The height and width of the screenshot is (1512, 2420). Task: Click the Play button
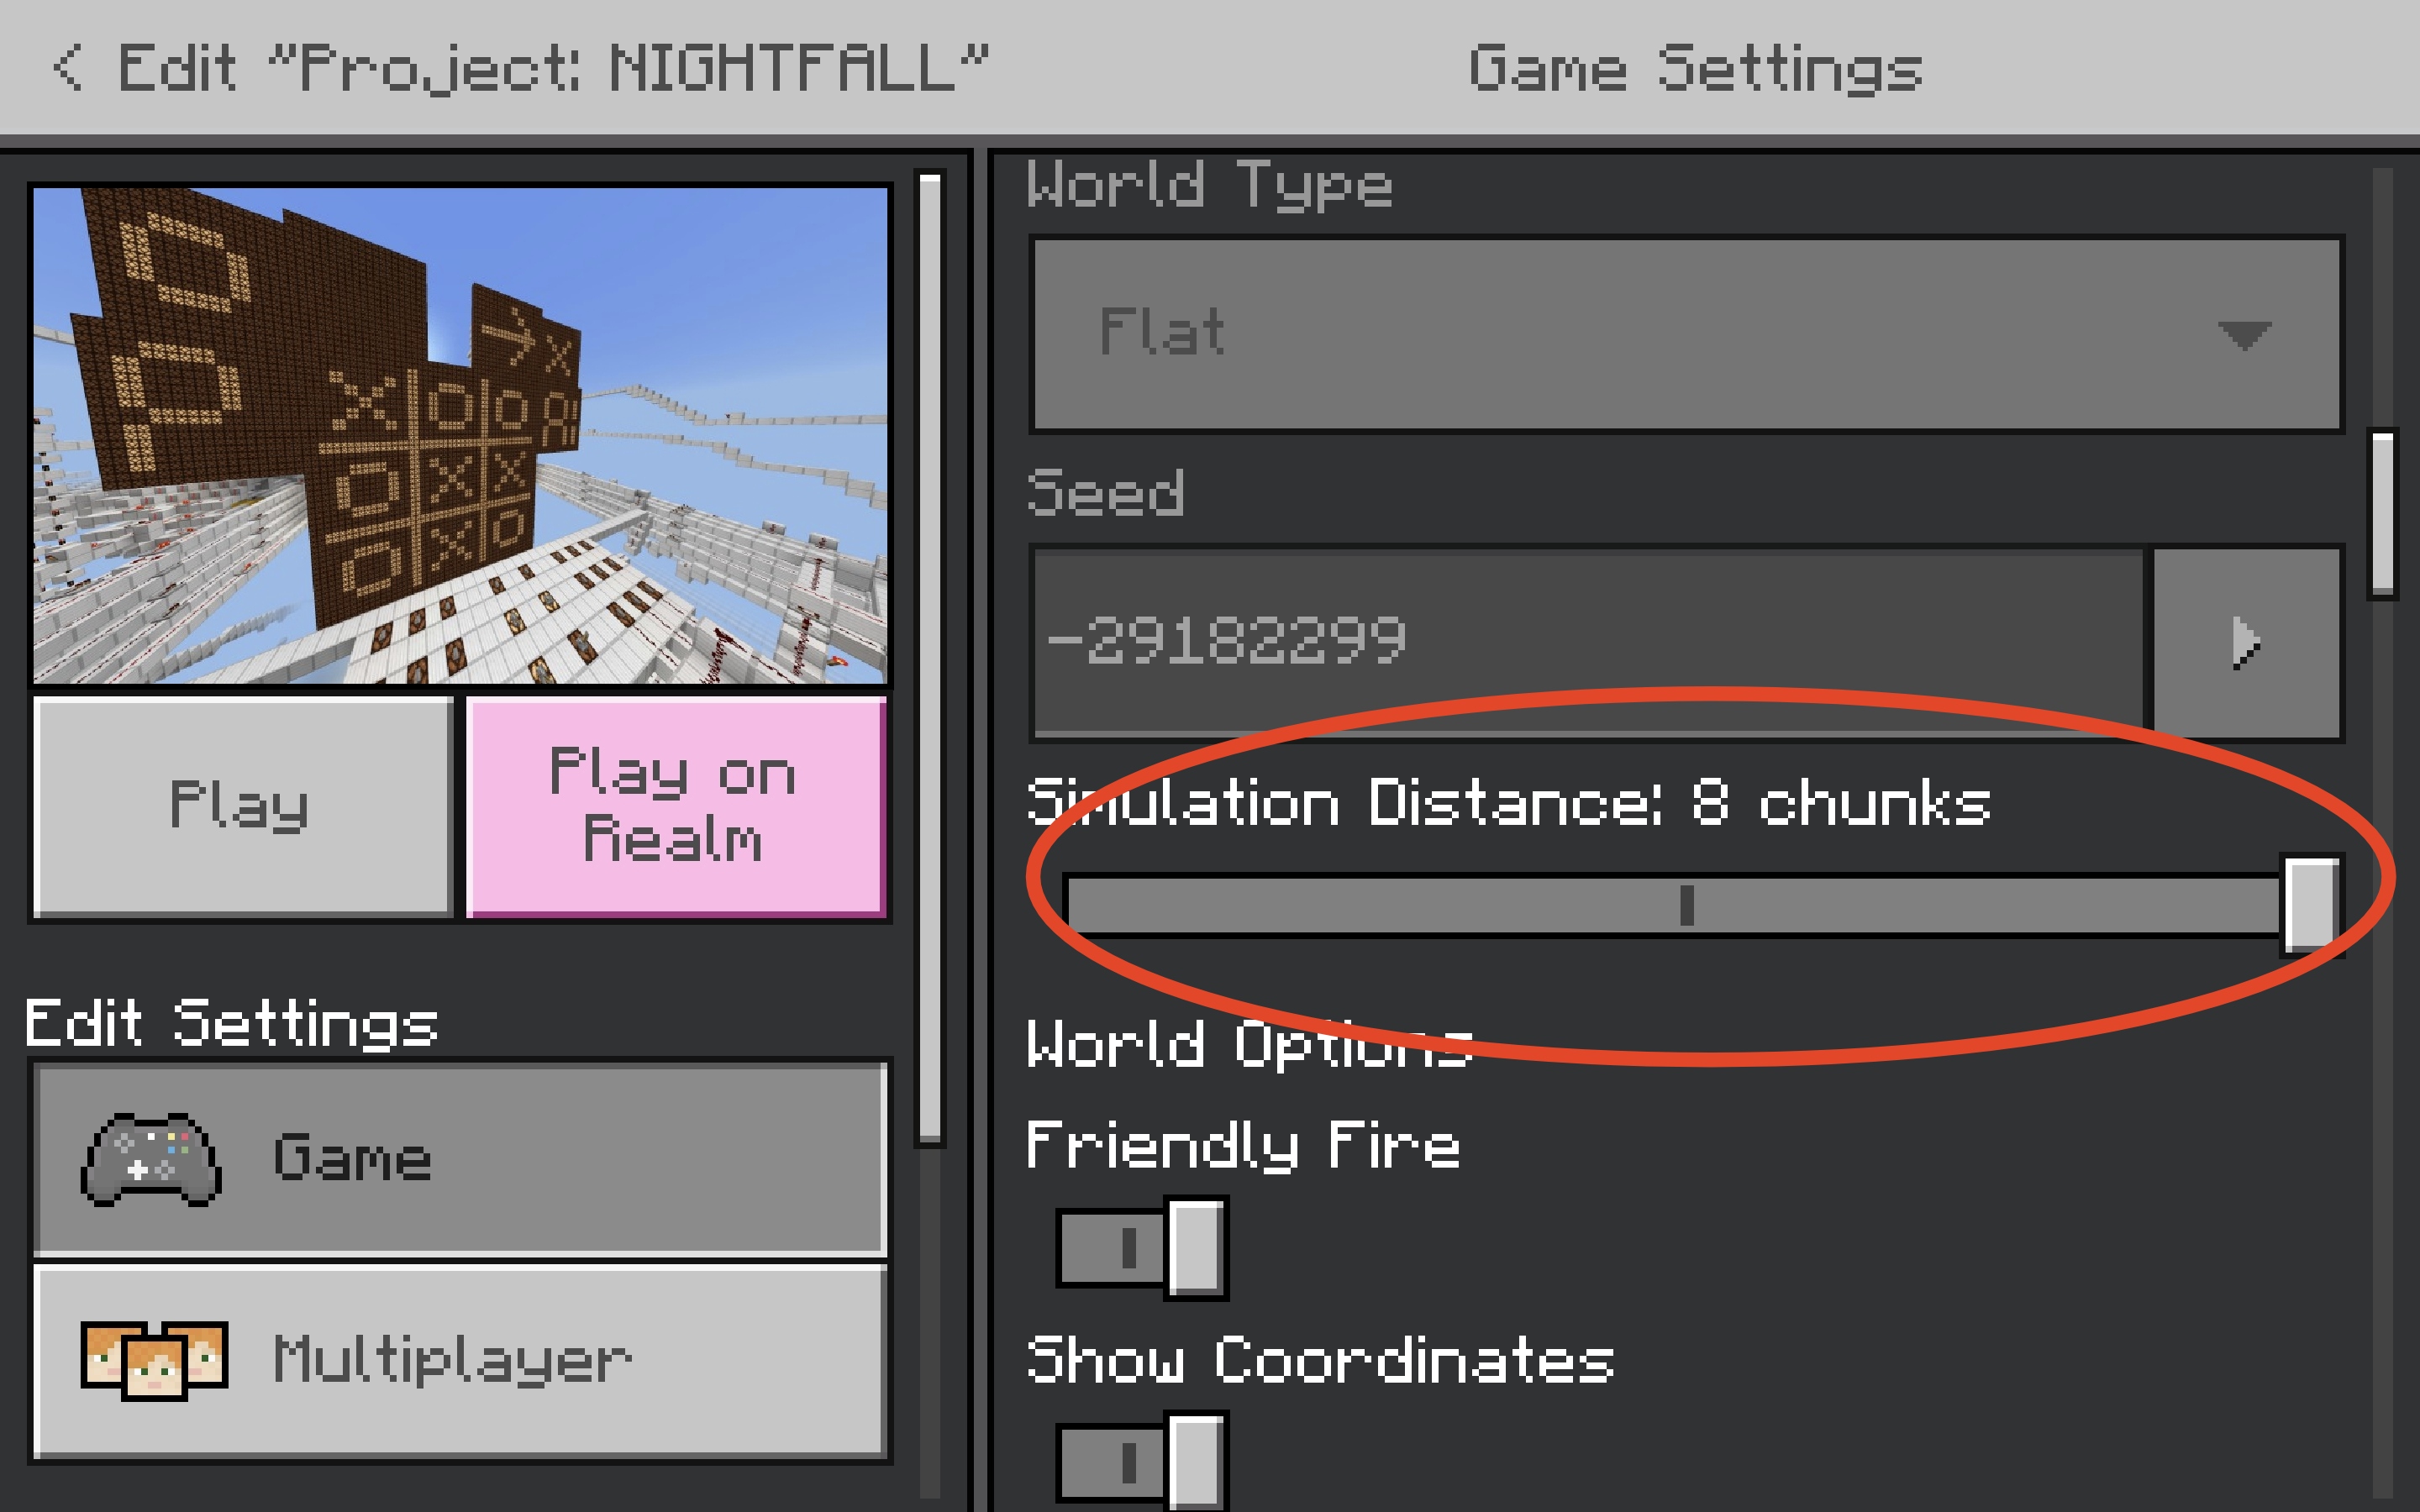click(x=242, y=806)
